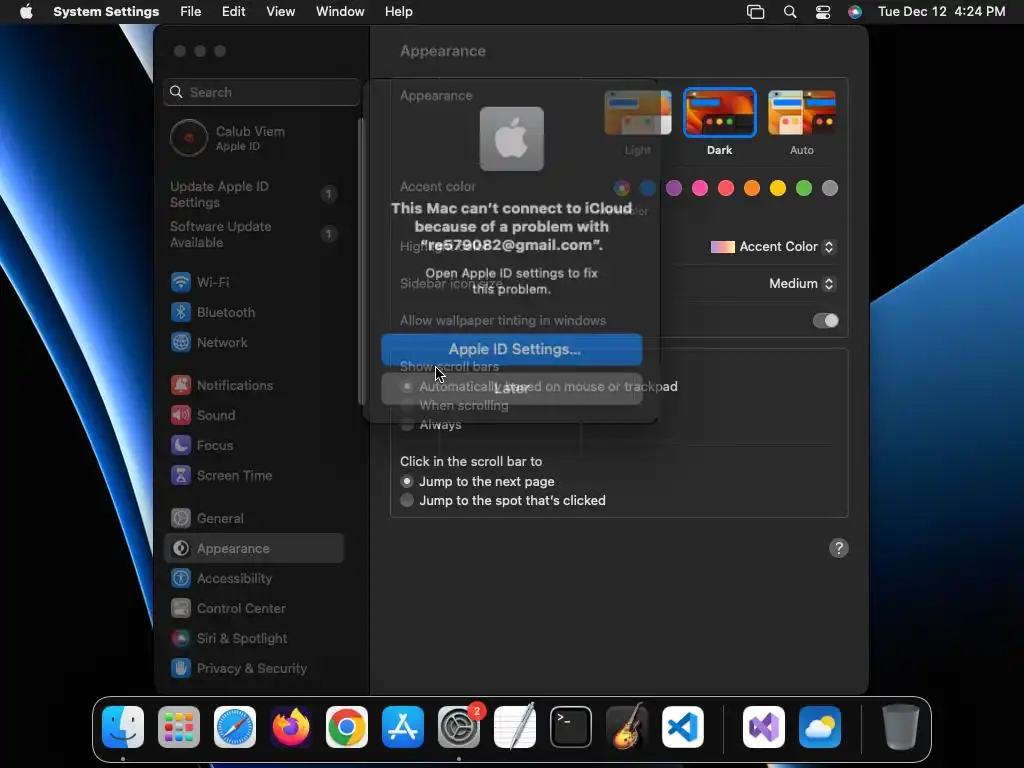
Task: Select Jump to the spot that's clicked
Action: [407, 501]
